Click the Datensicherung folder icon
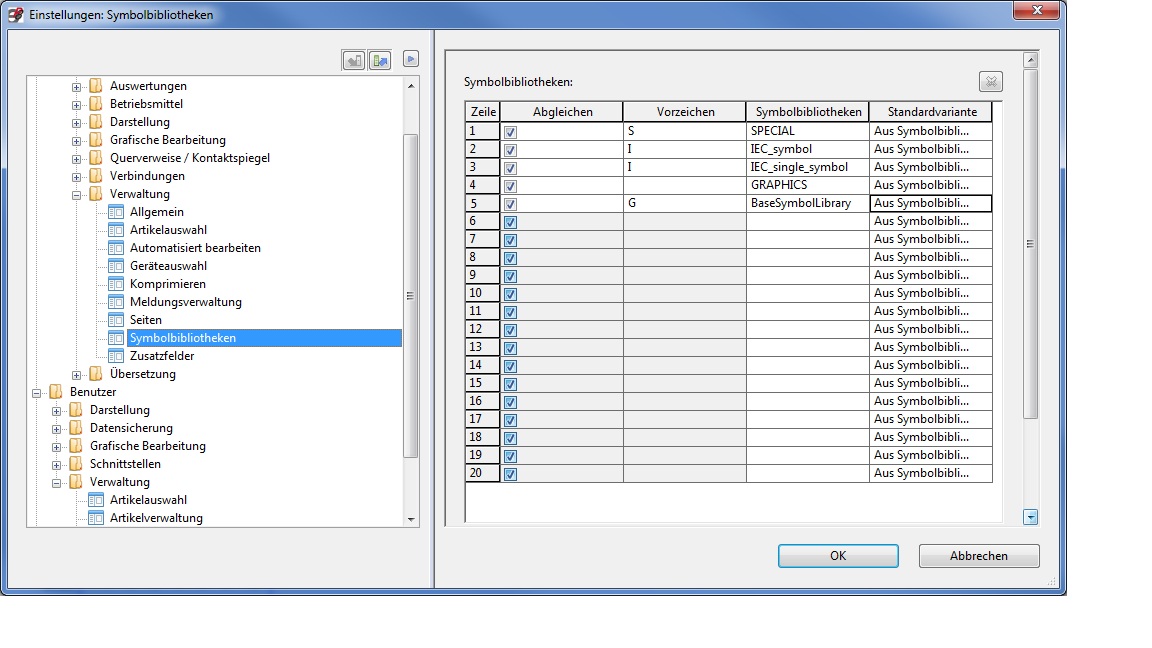 (x=76, y=428)
